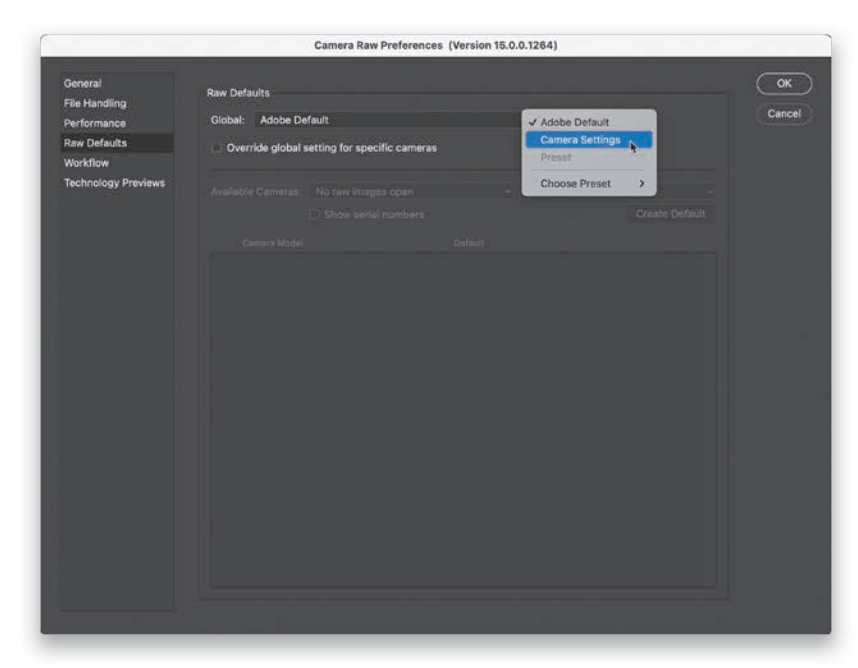Open the Global raw defaults dropdown

tap(385, 120)
